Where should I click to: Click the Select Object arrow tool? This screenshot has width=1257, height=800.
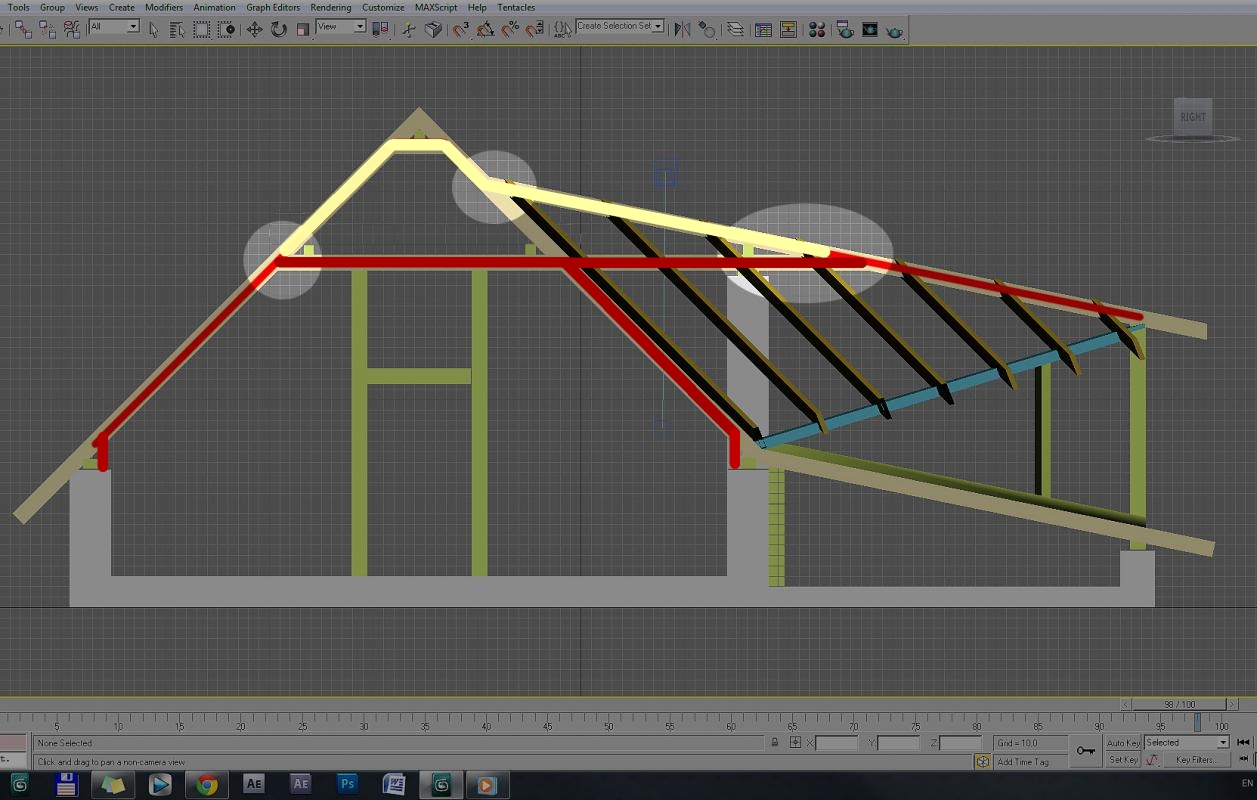coord(154,29)
